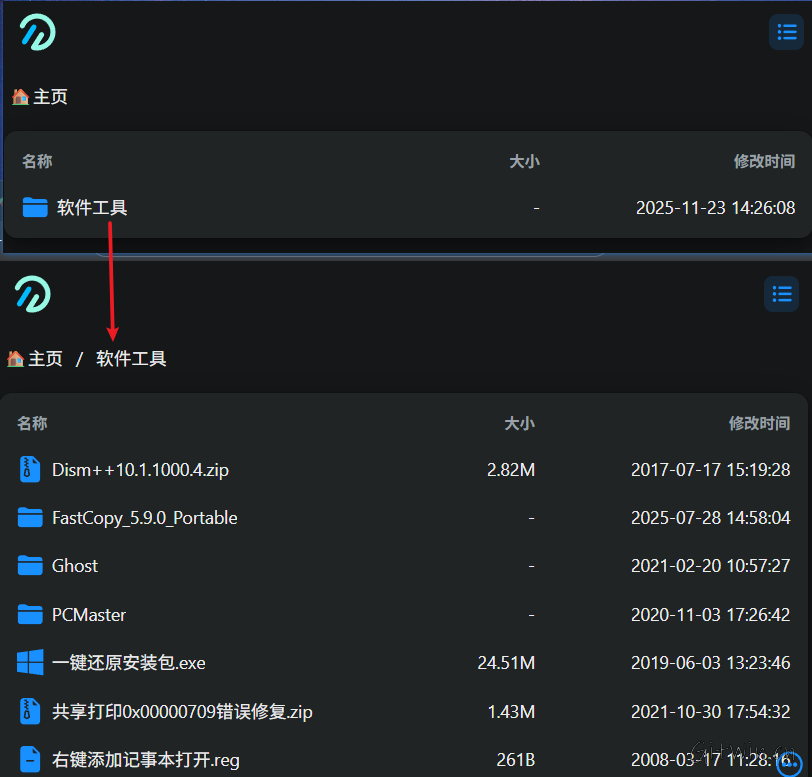Open the Ghost folder
Viewport: 812px width, 777px height.
pos(75,566)
